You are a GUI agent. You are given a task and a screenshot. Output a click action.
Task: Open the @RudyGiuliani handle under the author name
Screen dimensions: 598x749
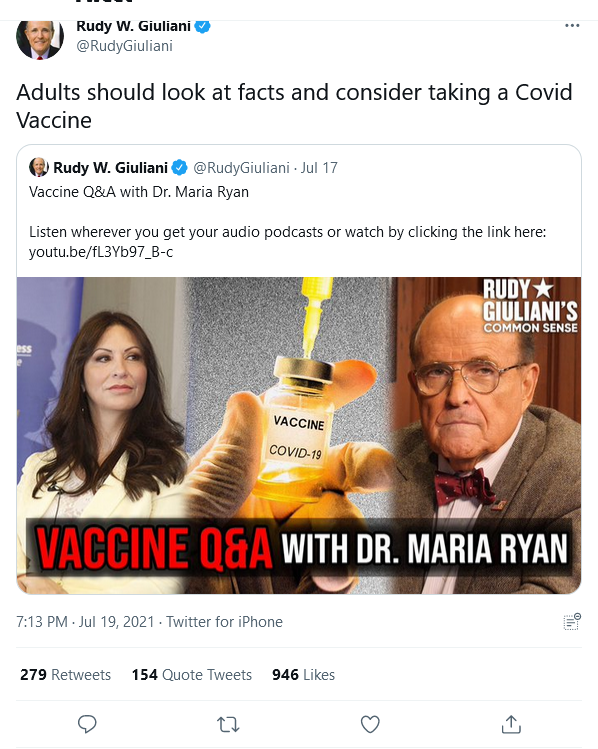124,46
